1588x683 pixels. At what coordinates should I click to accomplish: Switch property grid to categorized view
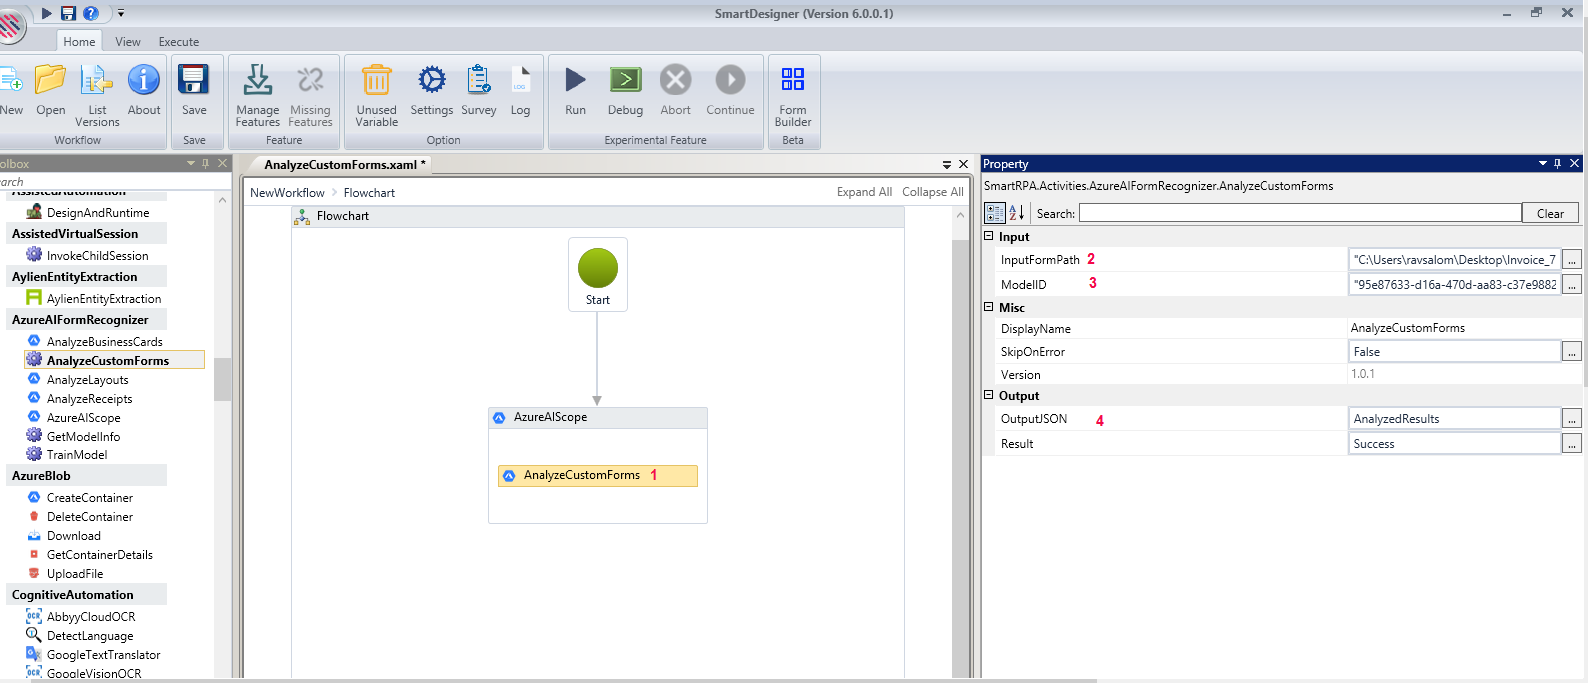click(995, 213)
